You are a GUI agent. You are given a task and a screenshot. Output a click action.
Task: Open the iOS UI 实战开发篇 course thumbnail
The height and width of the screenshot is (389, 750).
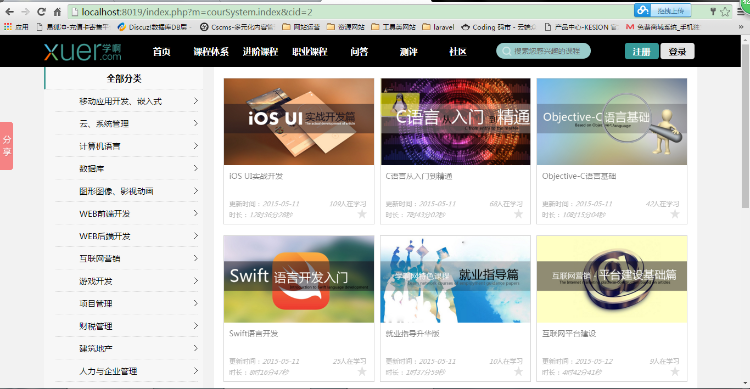[299, 122]
